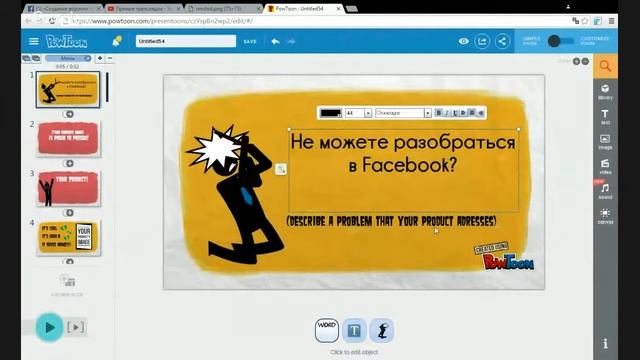Click the Russian Facebook headline text

pyautogui.click(x=403, y=153)
